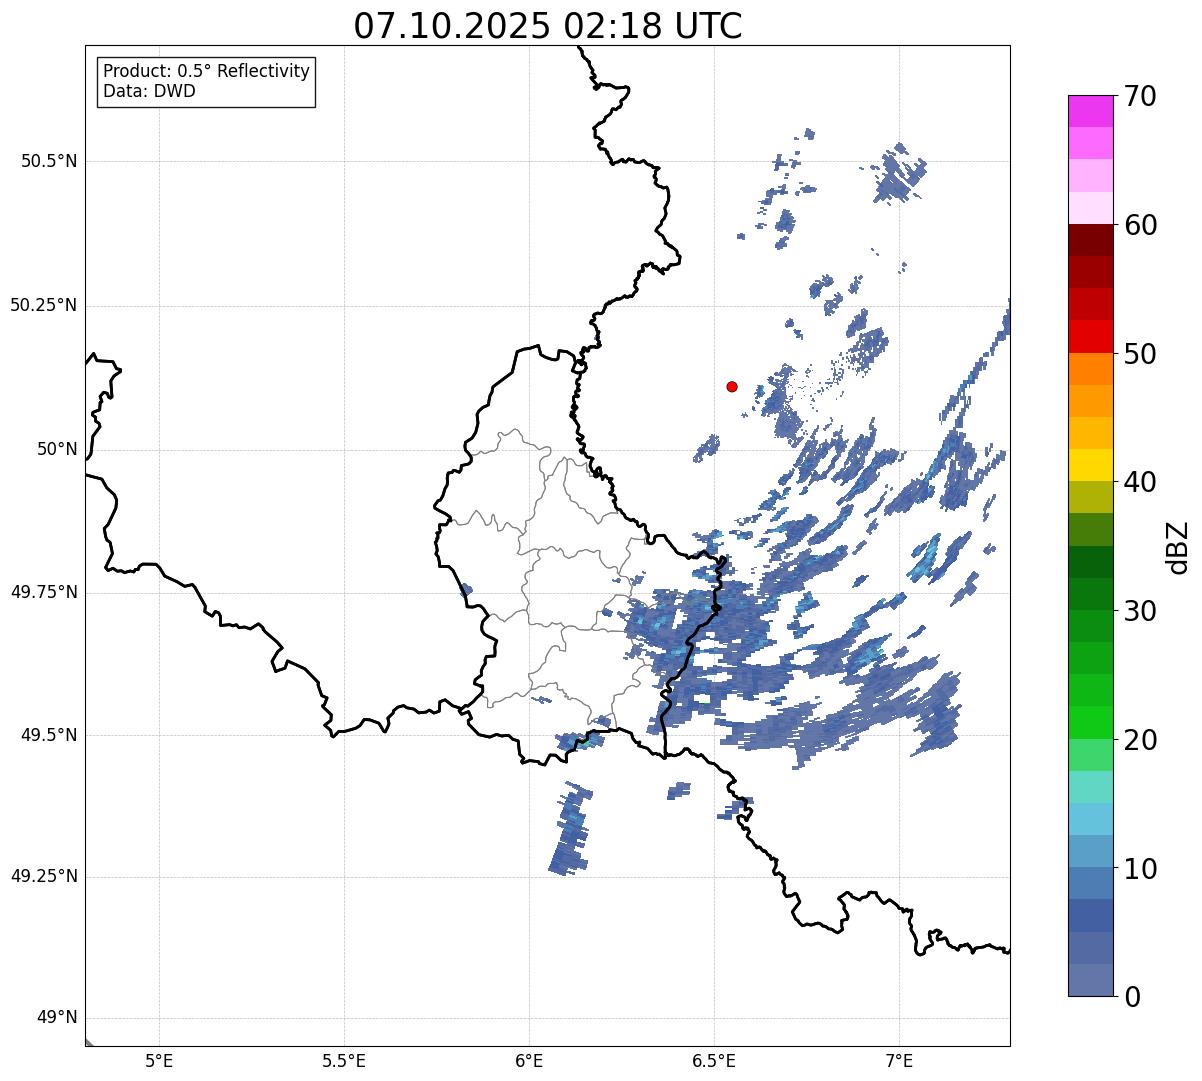Image resolution: width=1202 pixels, height=1081 pixels.
Task: Click the colorbar tick label 30
Action: 1140,611
